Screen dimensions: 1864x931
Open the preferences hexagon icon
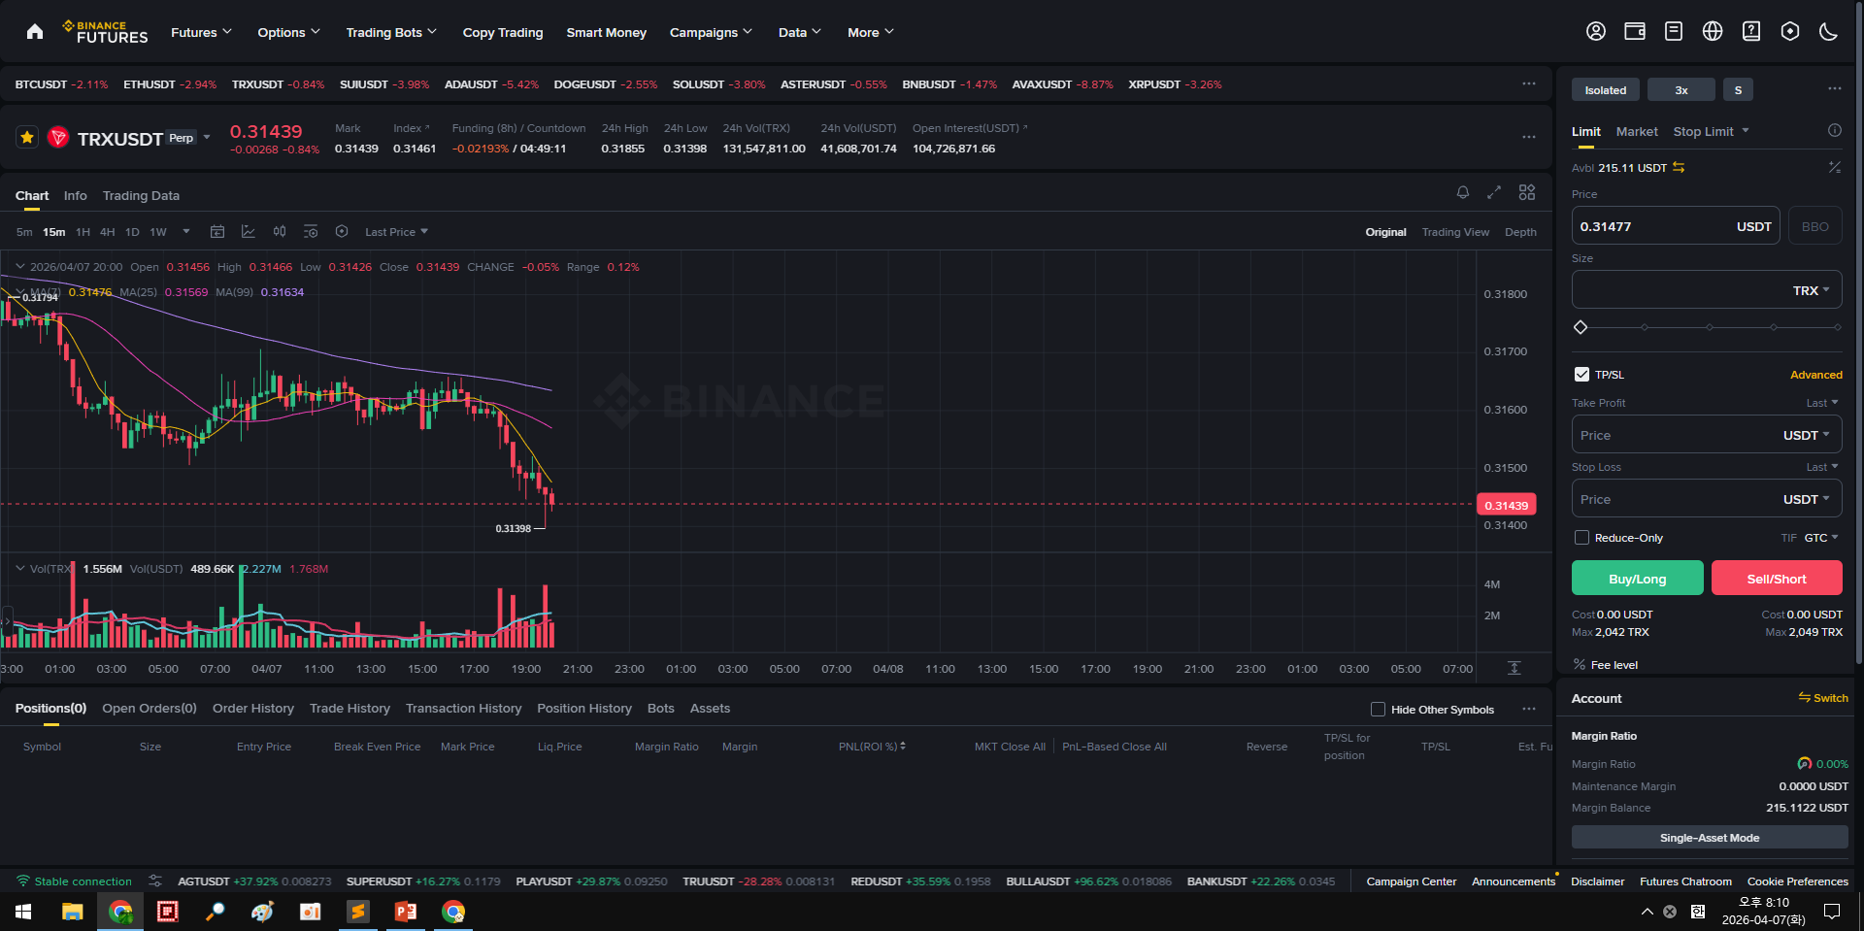(x=1790, y=31)
